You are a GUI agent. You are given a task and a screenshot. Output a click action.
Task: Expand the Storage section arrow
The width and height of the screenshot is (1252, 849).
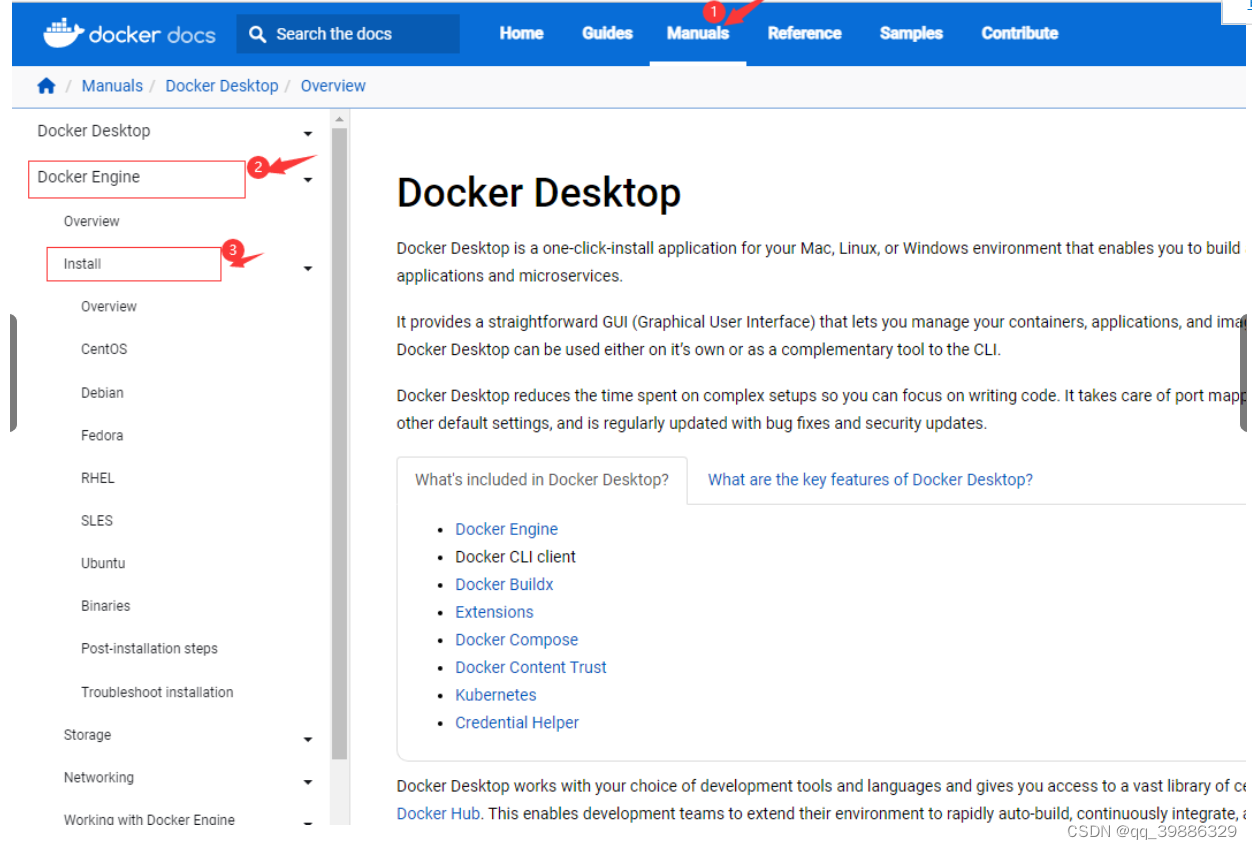(308, 739)
